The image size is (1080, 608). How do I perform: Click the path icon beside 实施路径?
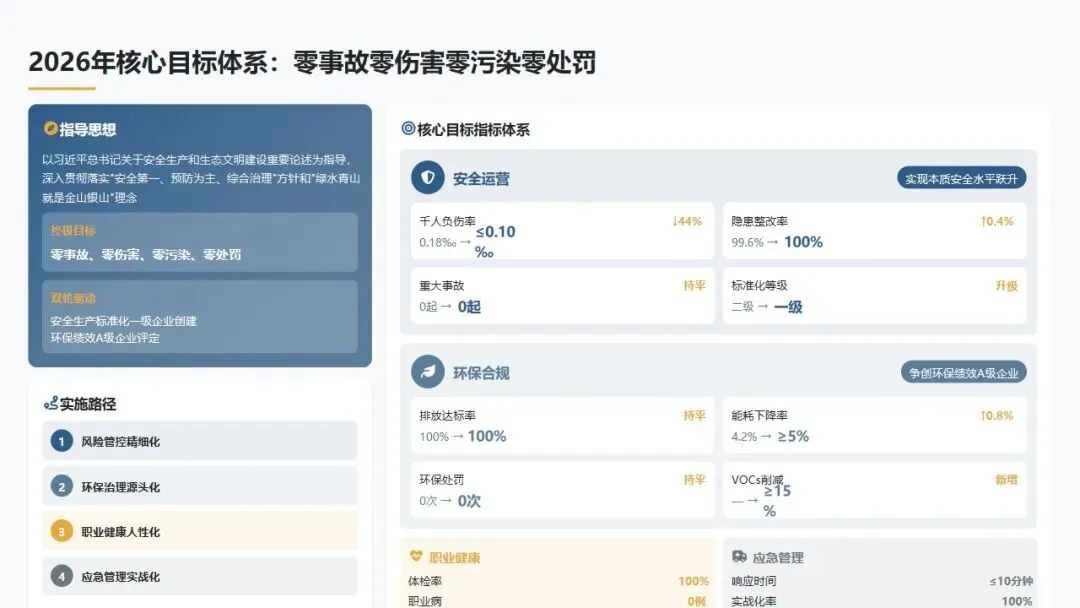click(50, 403)
